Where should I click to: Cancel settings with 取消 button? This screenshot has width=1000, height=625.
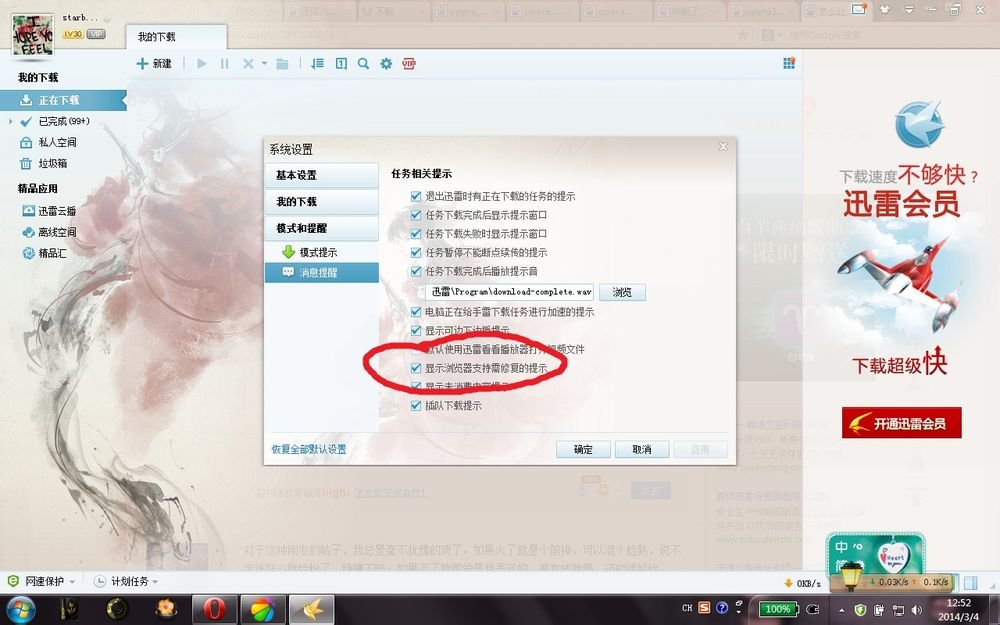(x=642, y=450)
